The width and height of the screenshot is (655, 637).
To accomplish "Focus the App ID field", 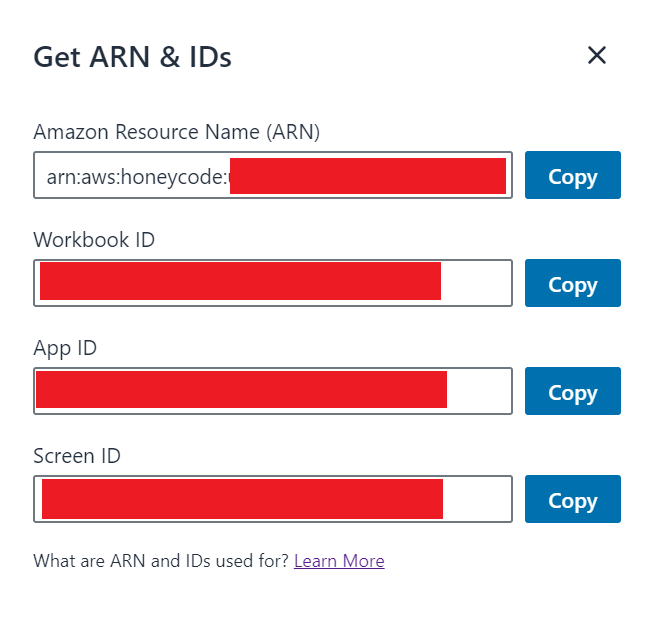I will 273,391.
